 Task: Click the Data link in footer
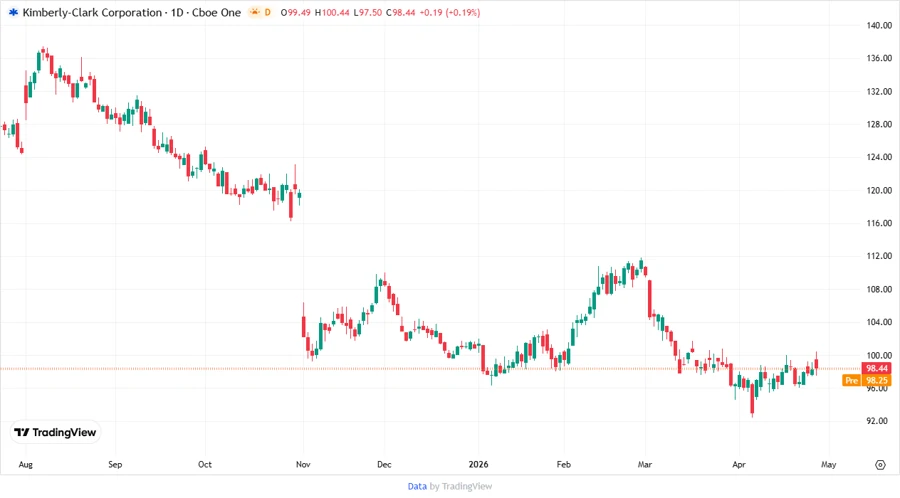pyautogui.click(x=417, y=486)
